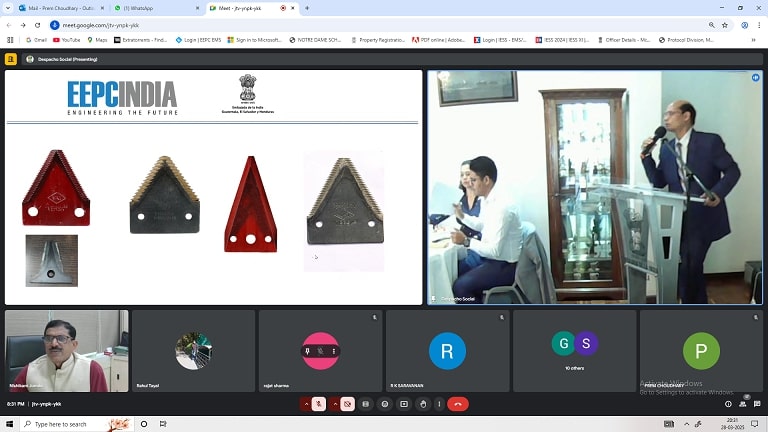The image size is (768, 432).
Task: Open the tab search dropdown arrow
Action: pos(8,8)
